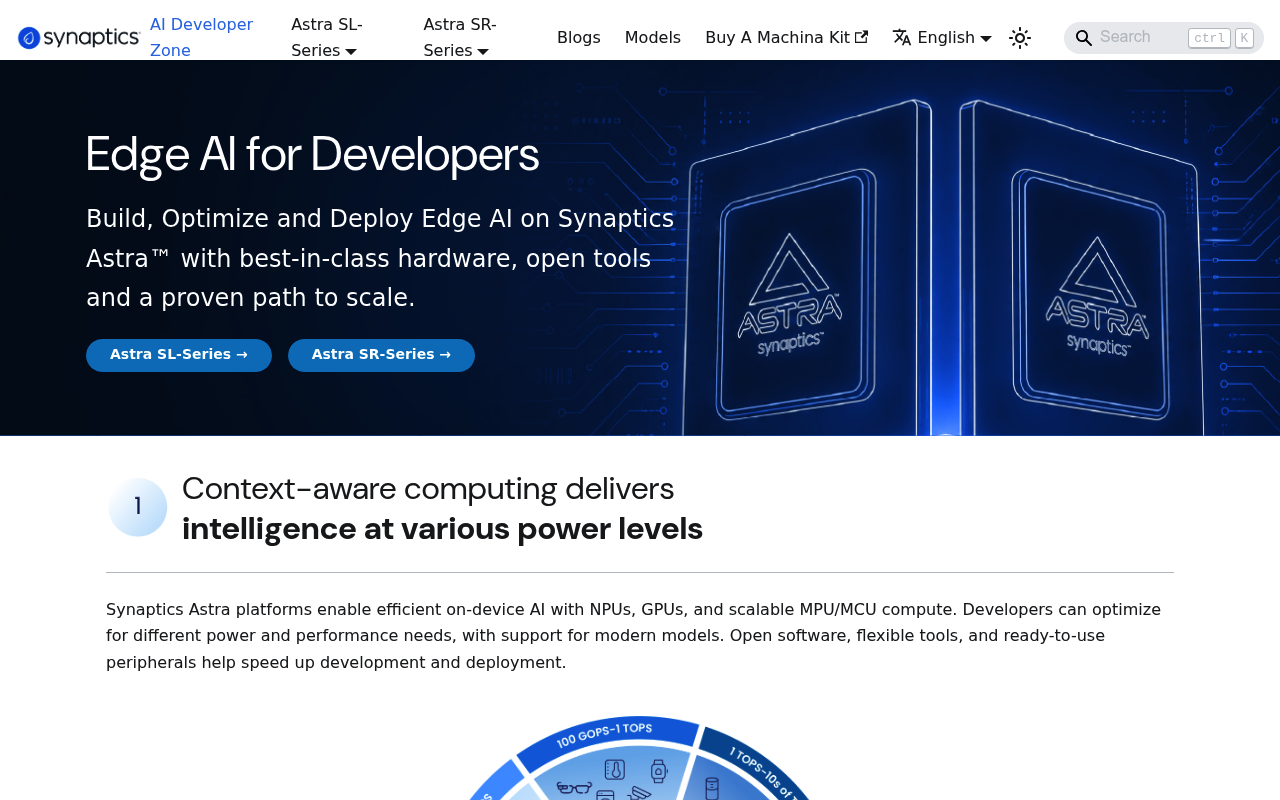Open the Buy A Machina Kit link
Viewport: 1280px width, 800px height.
[786, 38]
